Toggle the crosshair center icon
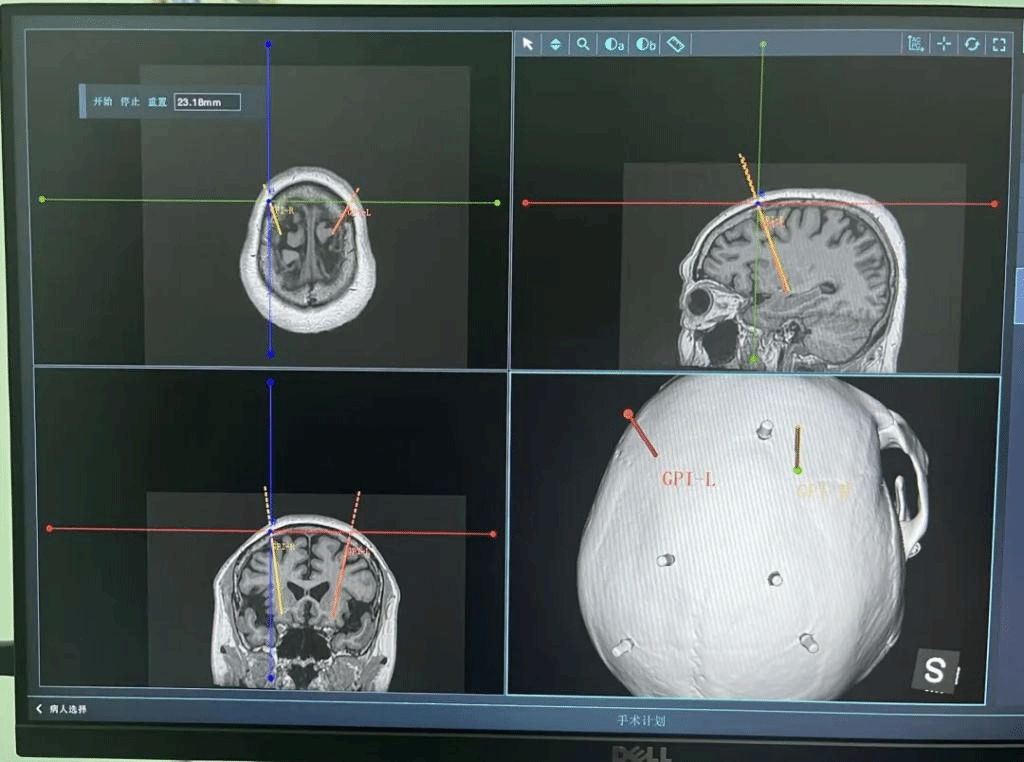The width and height of the screenshot is (1024, 762). click(943, 44)
